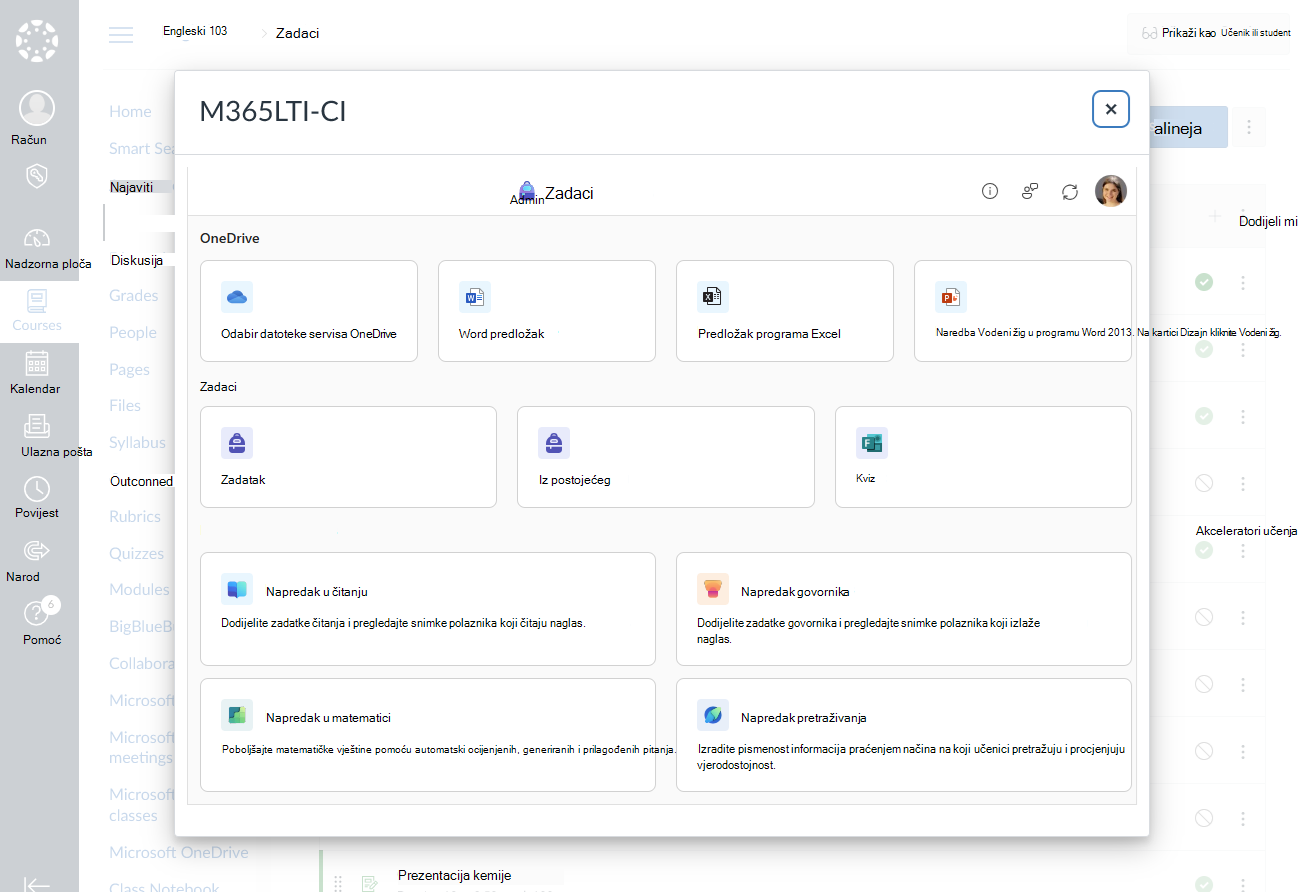This screenshot has width=1298, height=892.
Task: Open Napredak u matematici card
Action: tap(428, 735)
